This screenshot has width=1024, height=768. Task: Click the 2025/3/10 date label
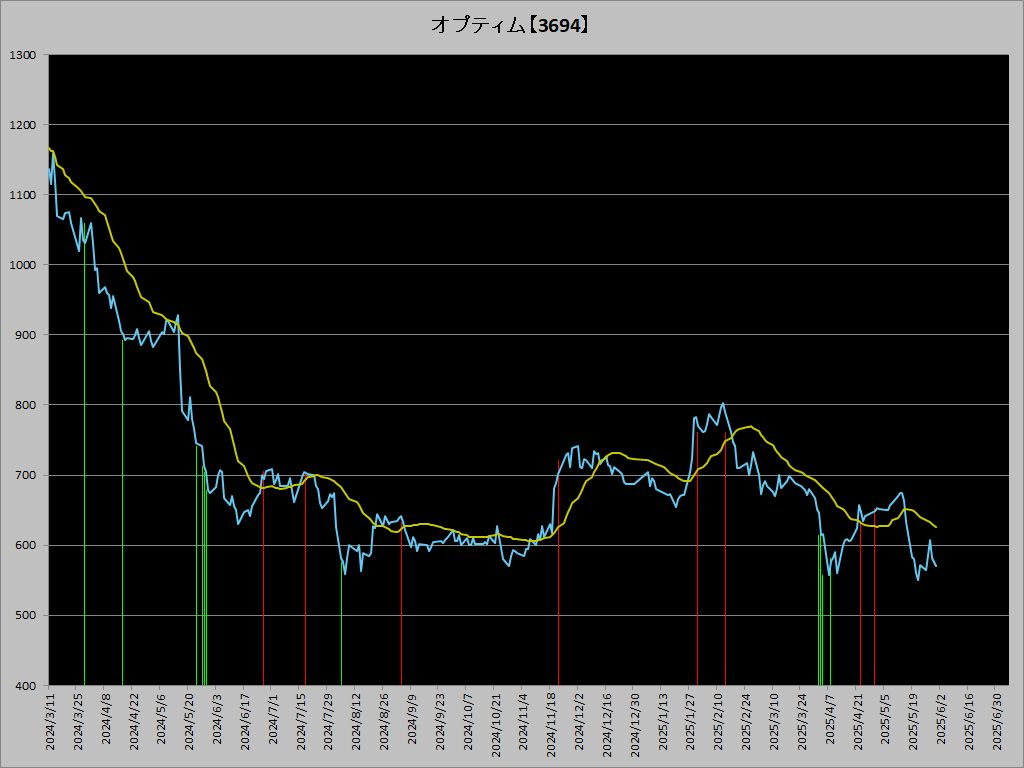pyautogui.click(x=775, y=720)
